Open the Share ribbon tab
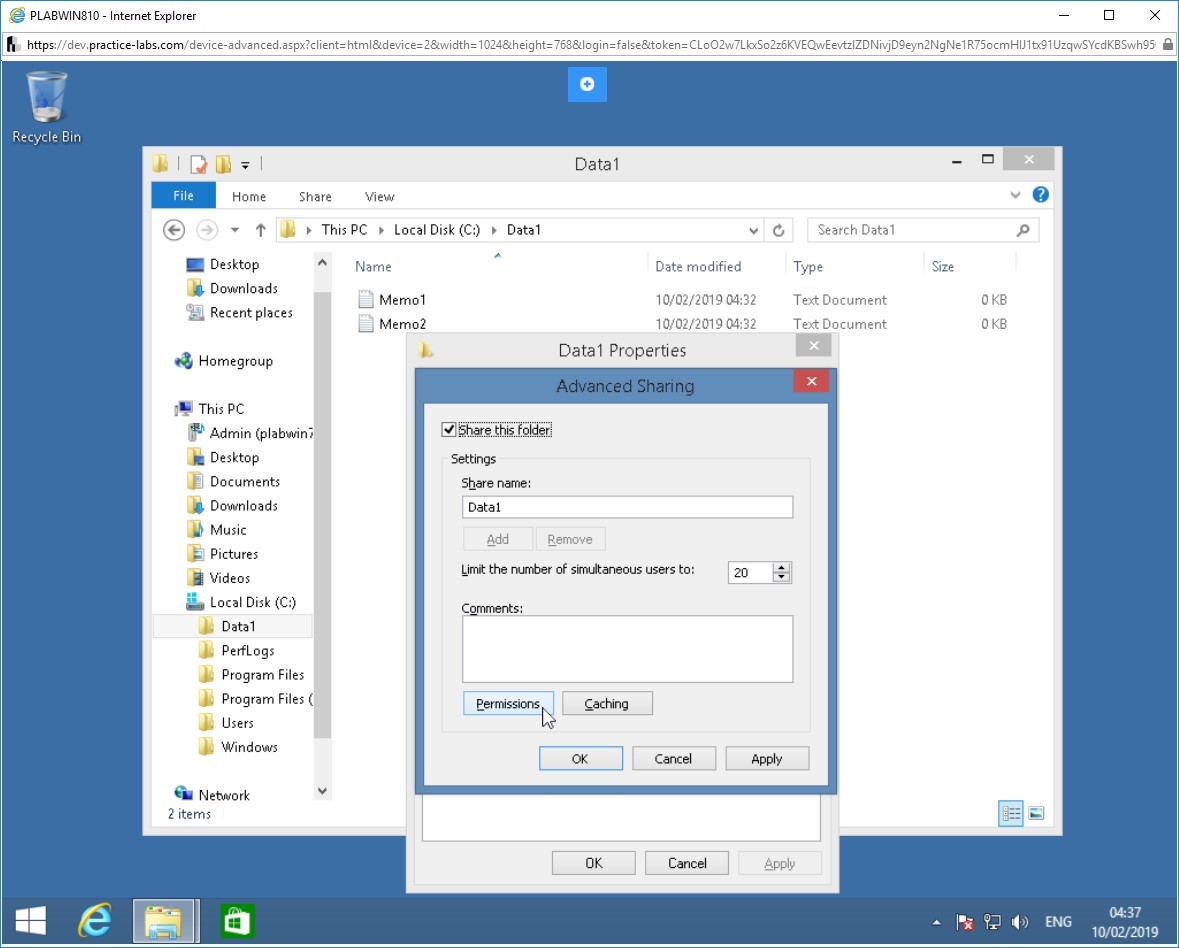The width and height of the screenshot is (1179, 948). pyautogui.click(x=315, y=196)
